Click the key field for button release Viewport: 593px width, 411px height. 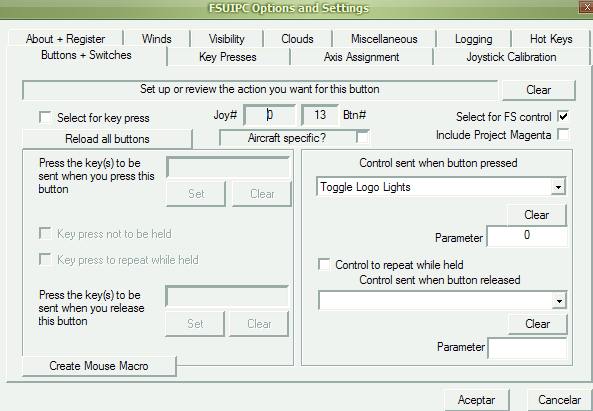pyautogui.click(x=227, y=296)
